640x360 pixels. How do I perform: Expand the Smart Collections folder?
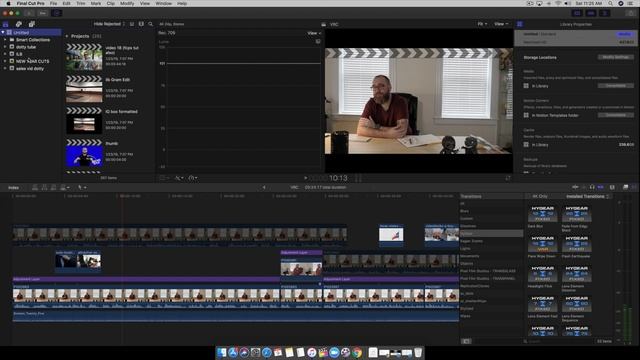coord(5,40)
